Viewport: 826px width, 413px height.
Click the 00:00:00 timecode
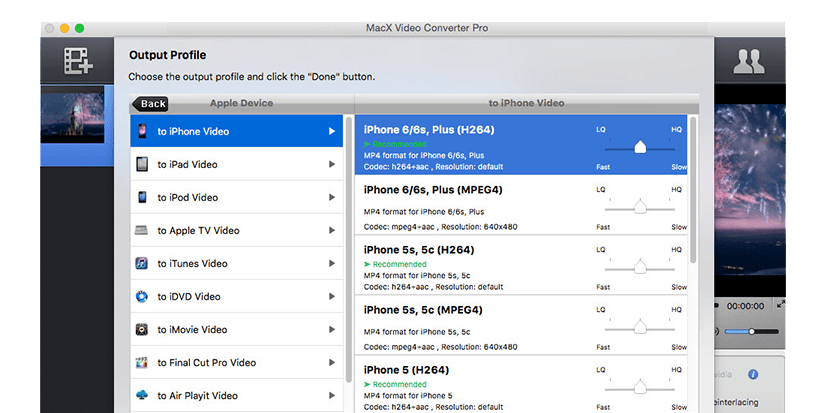(745, 306)
